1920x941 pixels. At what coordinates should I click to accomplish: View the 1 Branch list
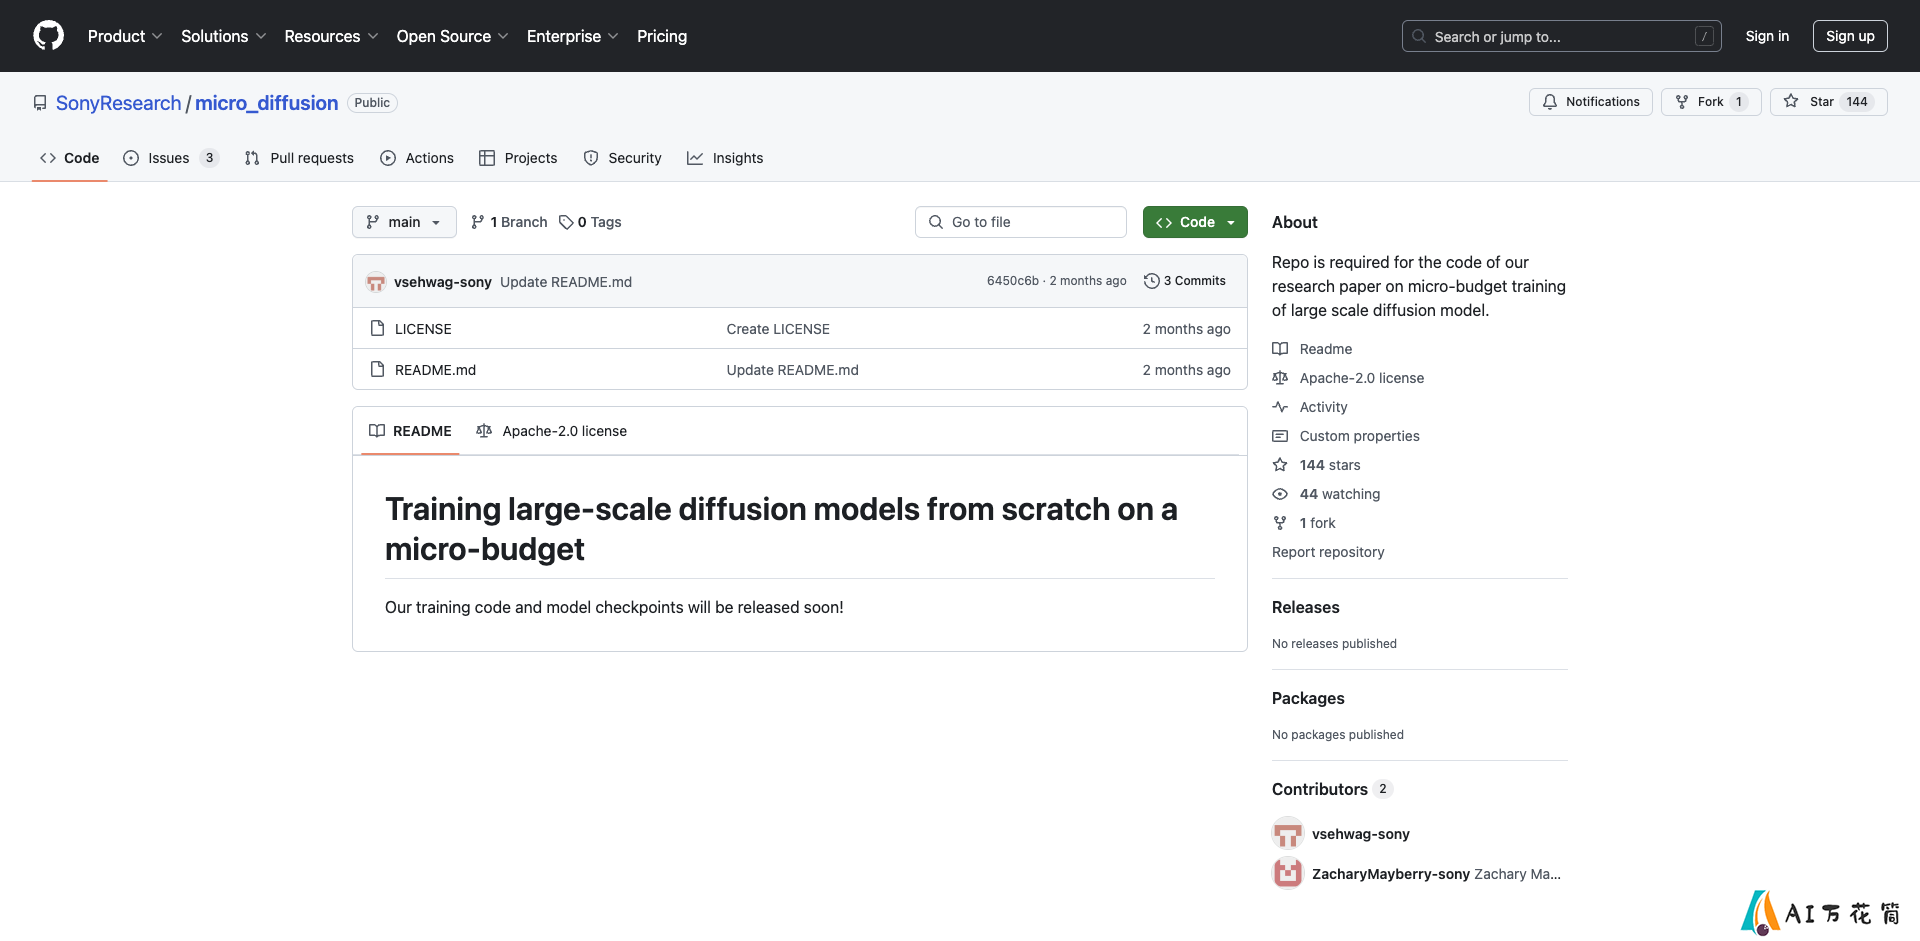pyautogui.click(x=509, y=222)
